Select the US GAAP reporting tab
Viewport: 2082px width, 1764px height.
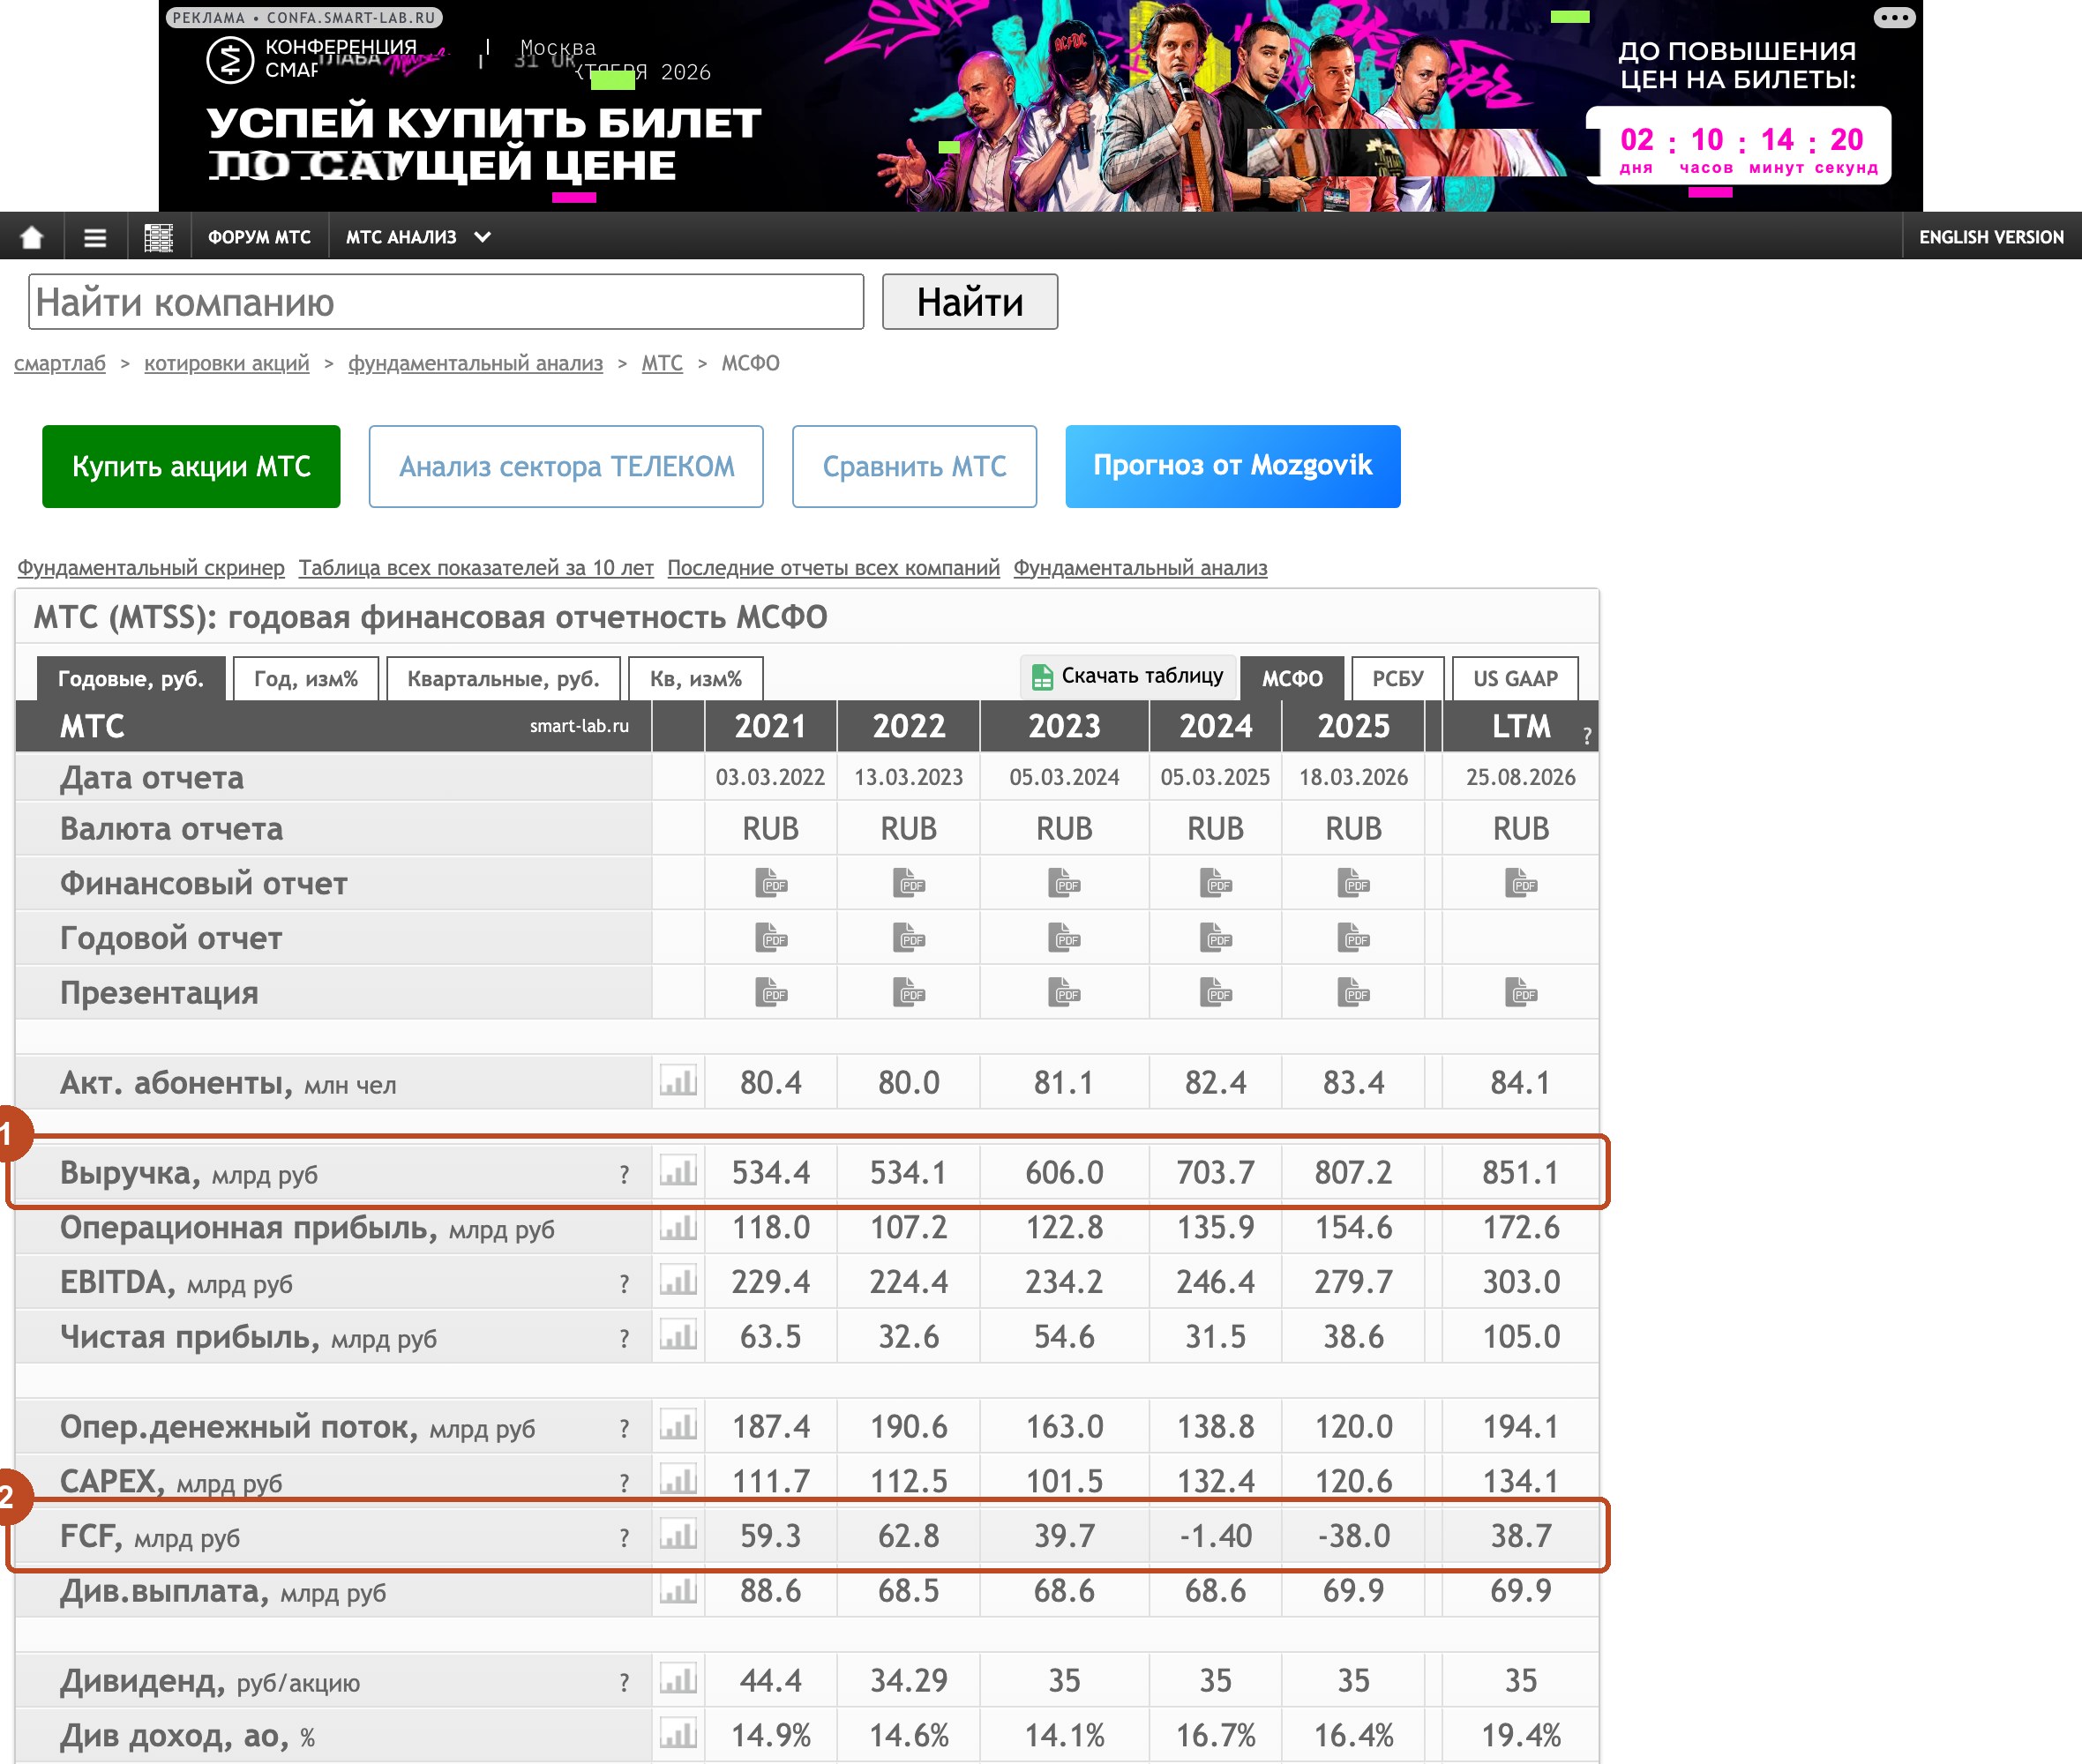click(x=1515, y=679)
